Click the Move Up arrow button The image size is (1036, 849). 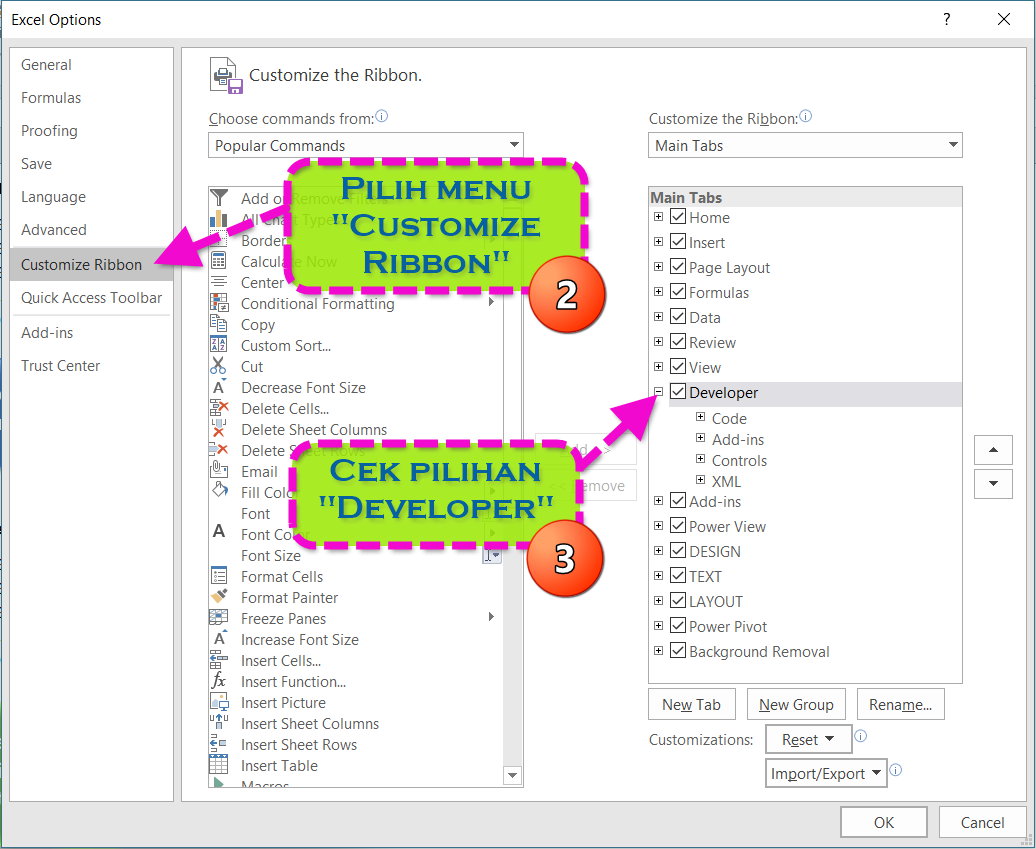tap(993, 450)
